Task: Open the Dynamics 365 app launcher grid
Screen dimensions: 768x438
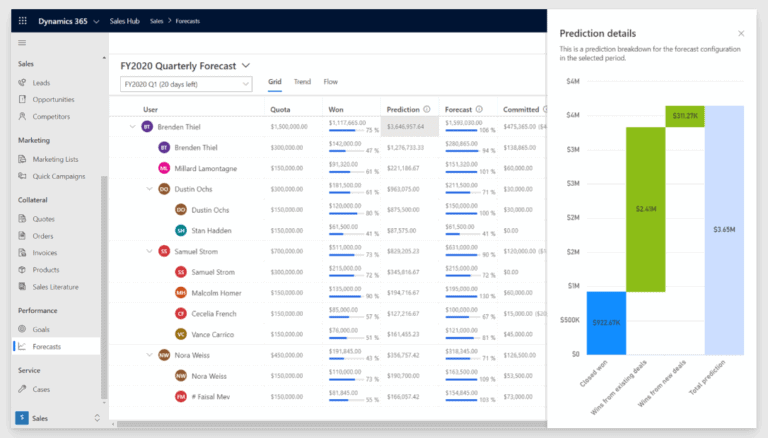Action: click(x=23, y=21)
